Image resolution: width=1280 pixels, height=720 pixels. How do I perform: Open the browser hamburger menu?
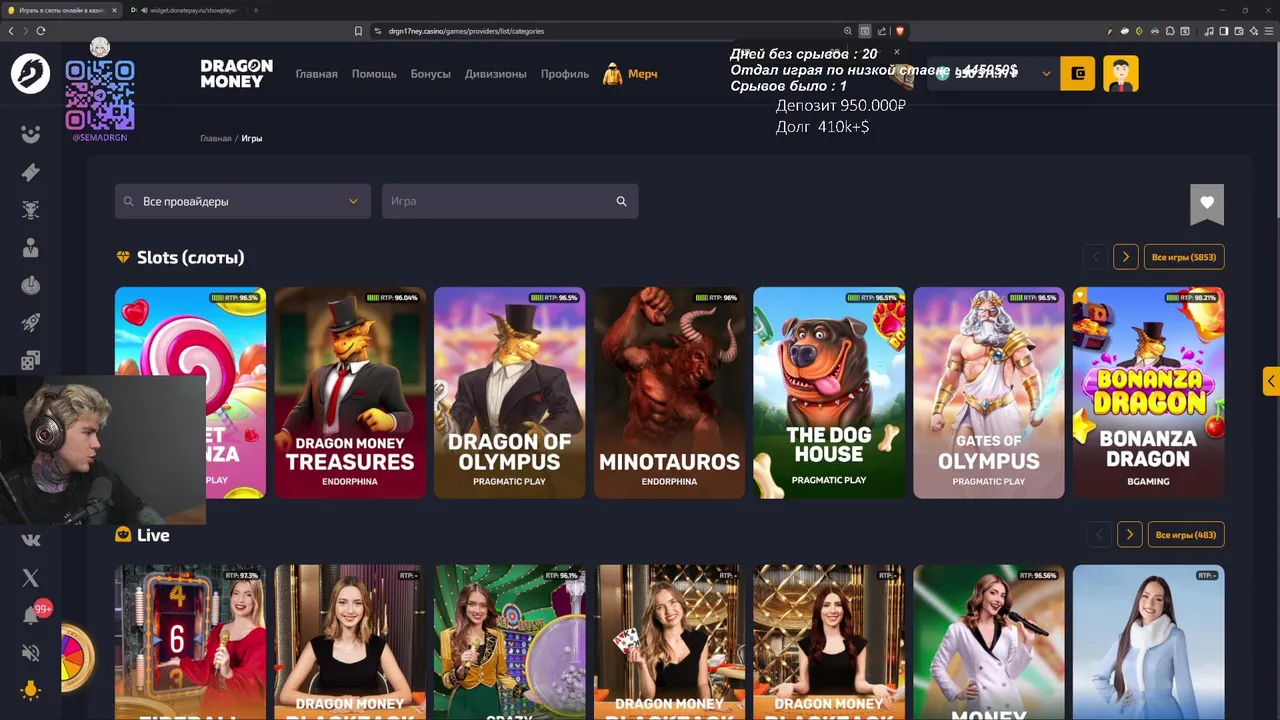click(1268, 31)
